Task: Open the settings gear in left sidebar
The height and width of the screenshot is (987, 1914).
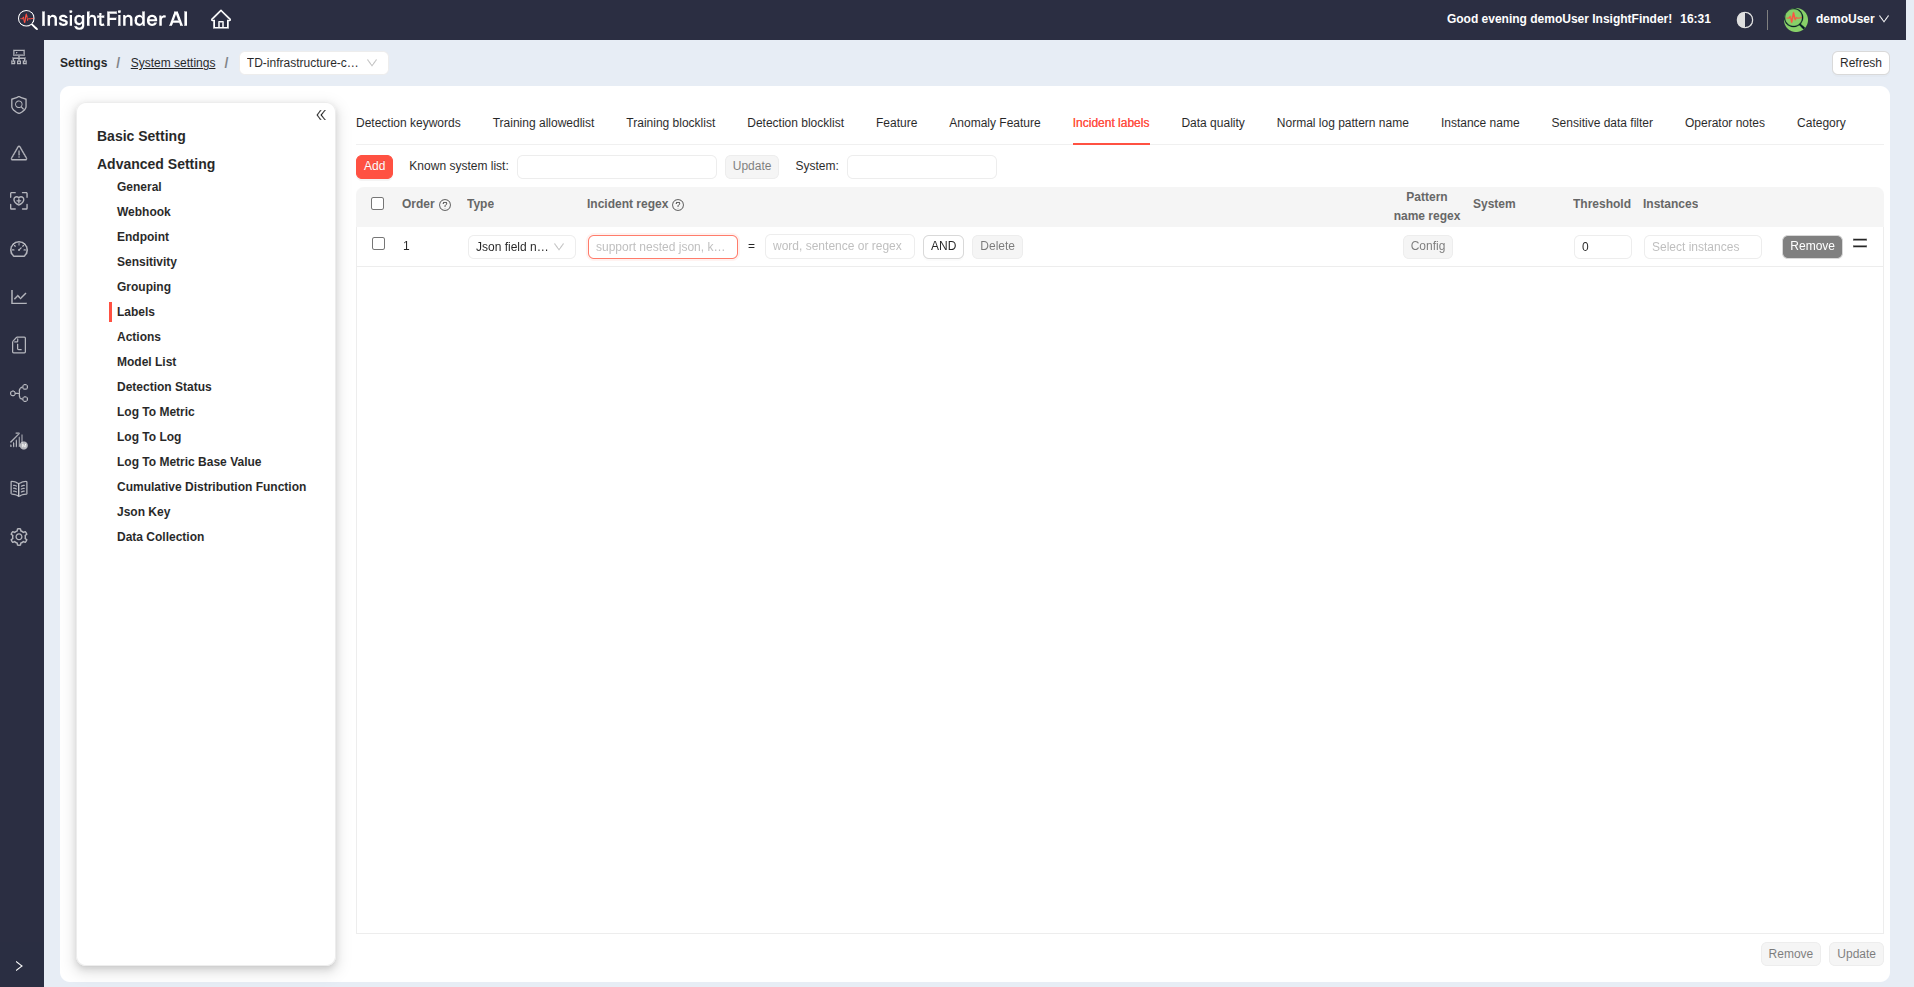Action: point(19,537)
